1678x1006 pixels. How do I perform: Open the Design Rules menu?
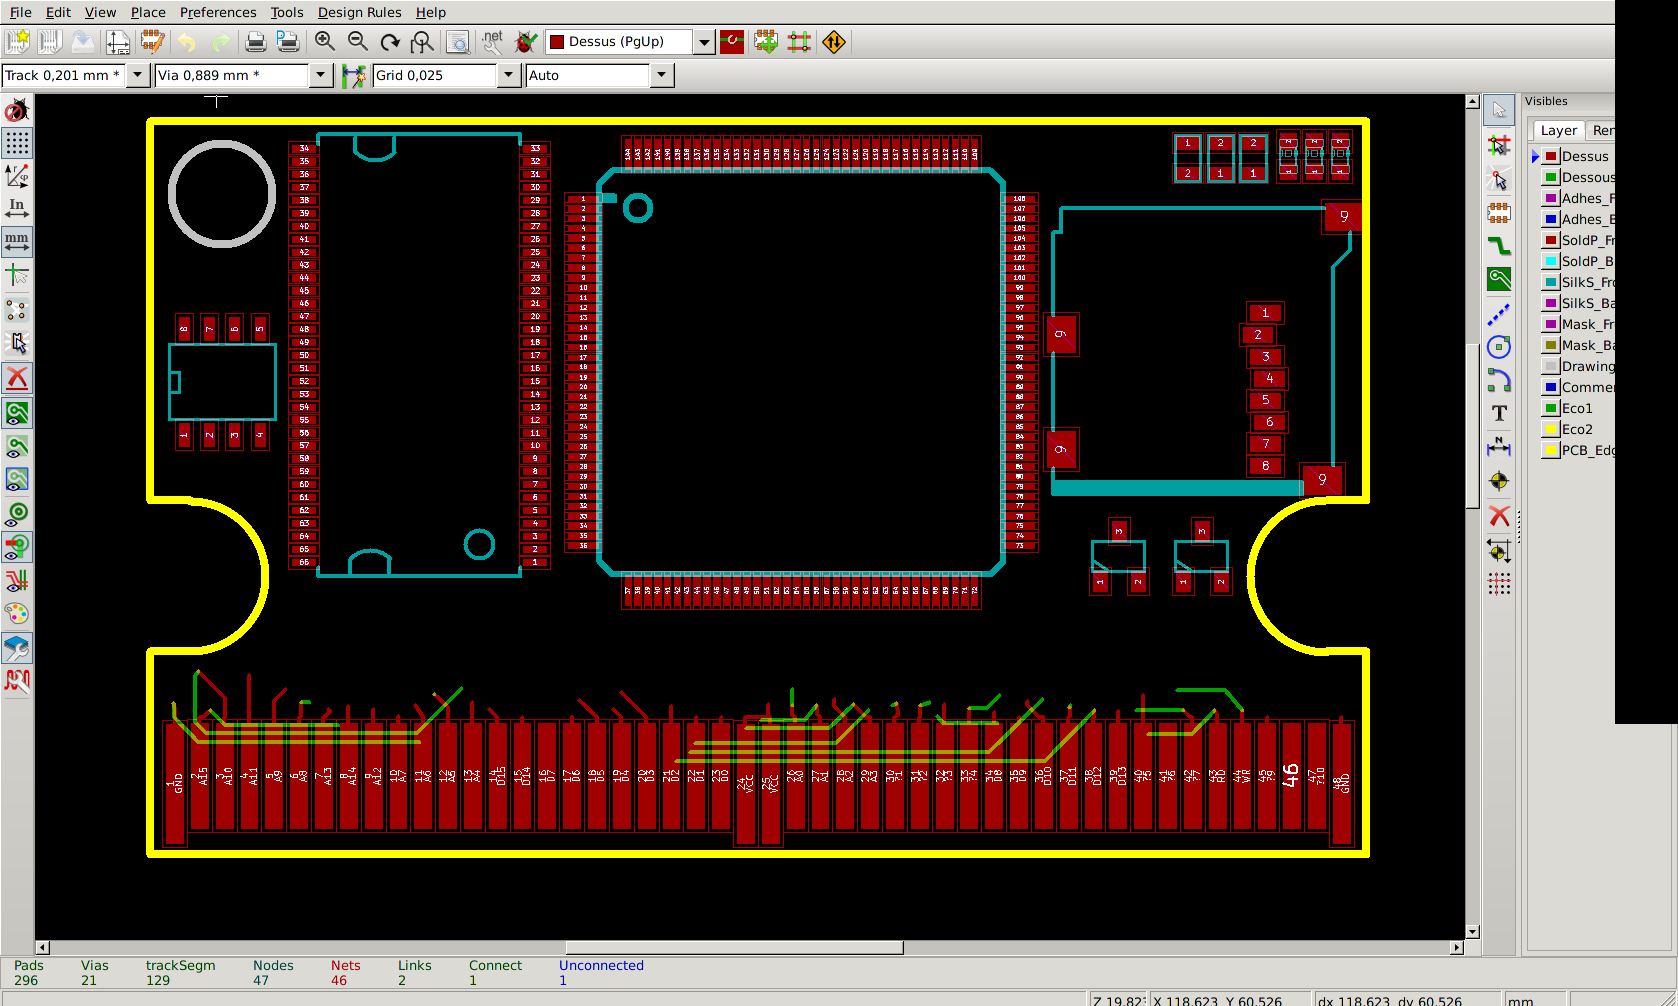coord(359,12)
